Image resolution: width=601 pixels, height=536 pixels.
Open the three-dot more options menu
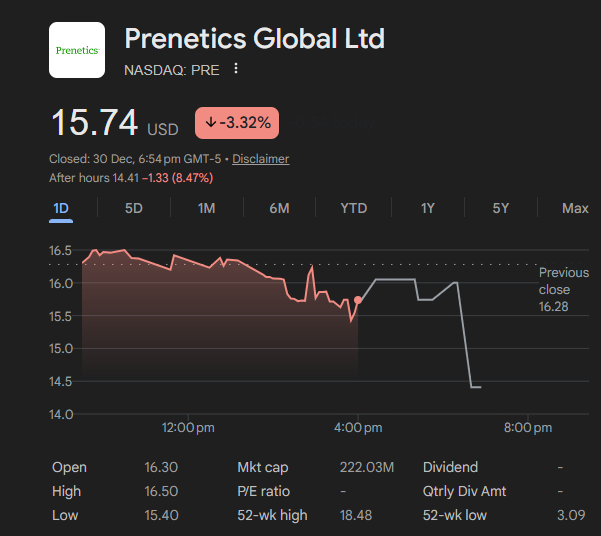pyautogui.click(x=236, y=69)
